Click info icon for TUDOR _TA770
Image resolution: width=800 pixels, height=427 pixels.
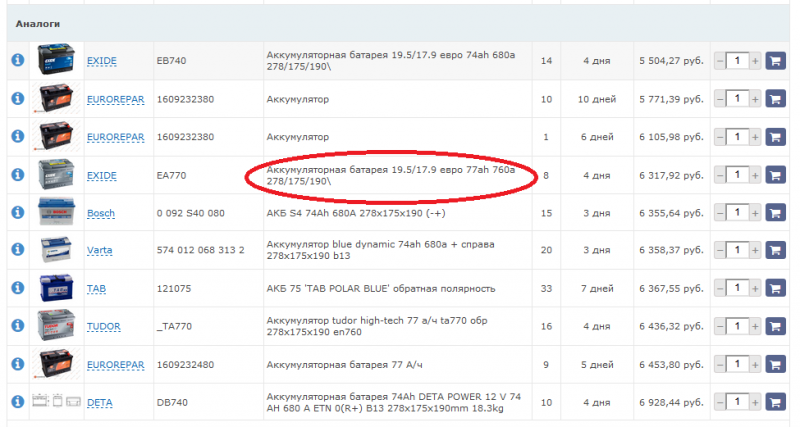coord(18,325)
